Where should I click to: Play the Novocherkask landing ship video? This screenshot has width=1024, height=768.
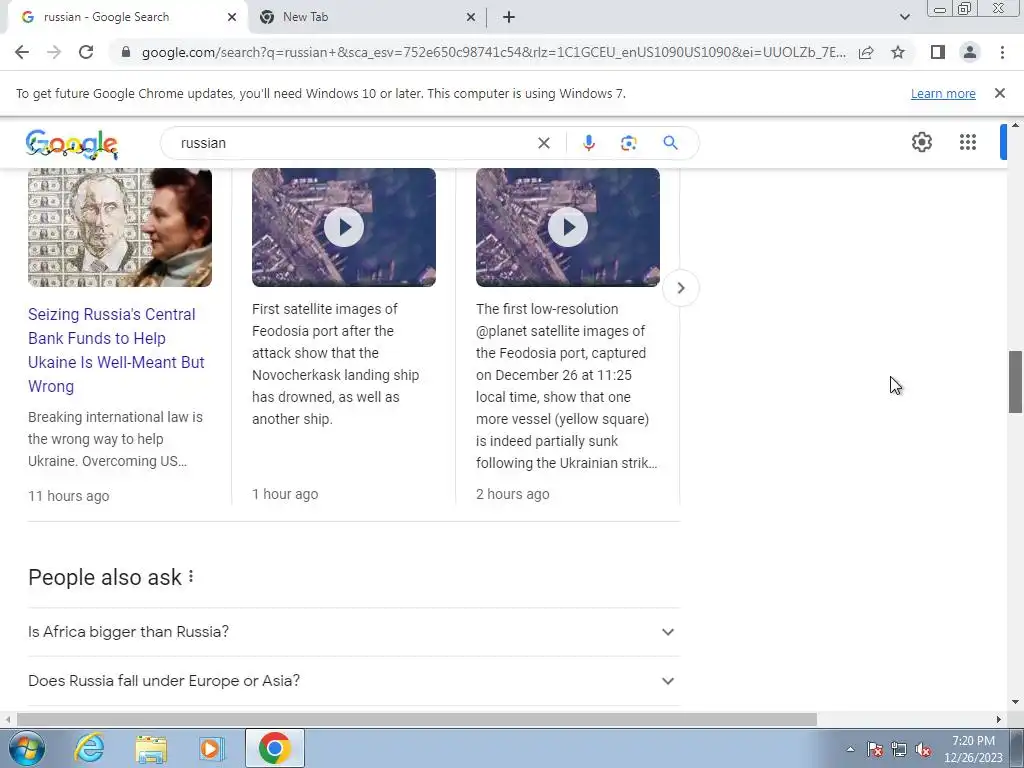pos(344,227)
